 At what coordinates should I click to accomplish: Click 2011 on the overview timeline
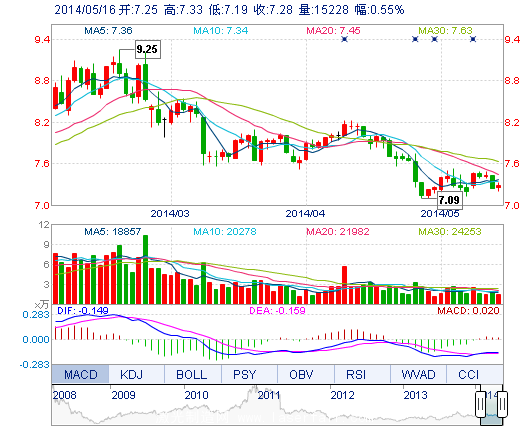pos(269,395)
